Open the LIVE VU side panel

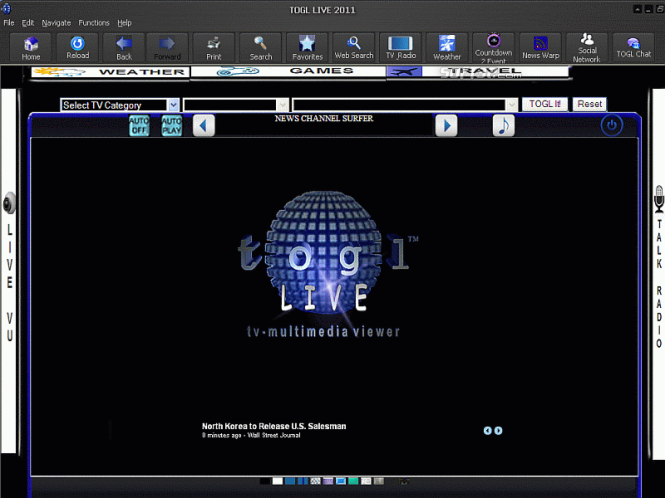(9, 271)
